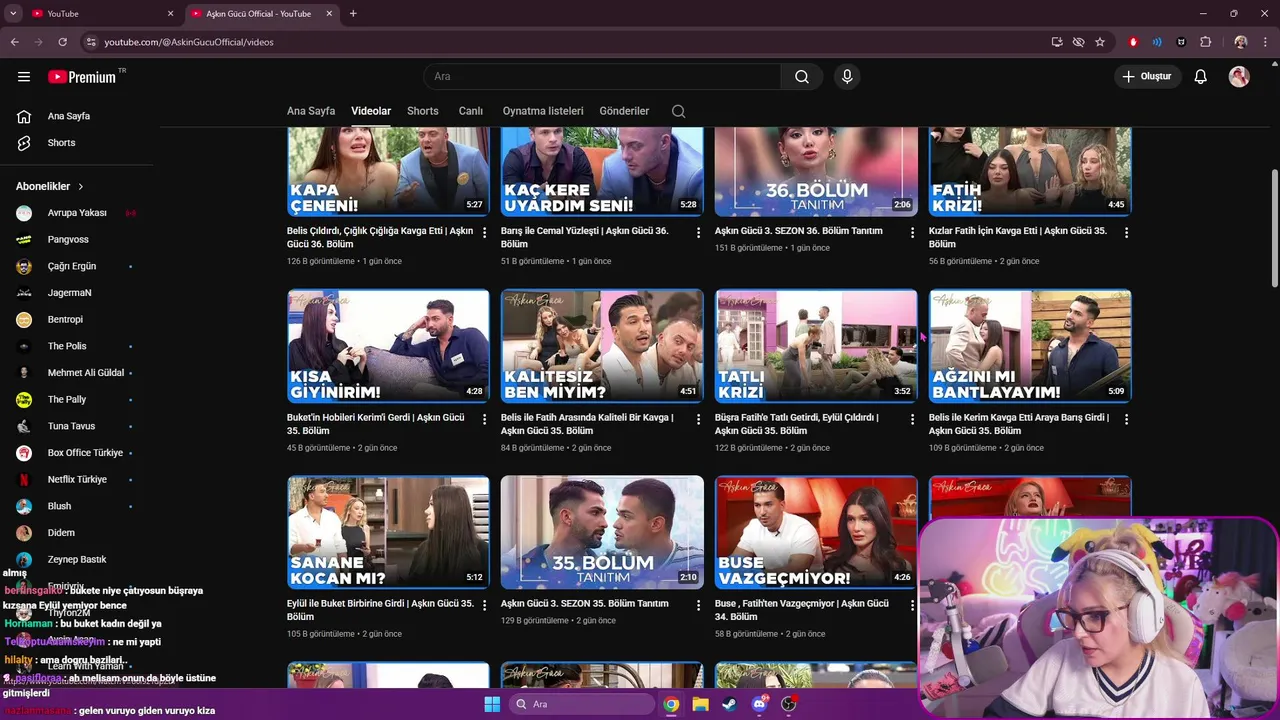Open the notifications bell

pos(1201,77)
